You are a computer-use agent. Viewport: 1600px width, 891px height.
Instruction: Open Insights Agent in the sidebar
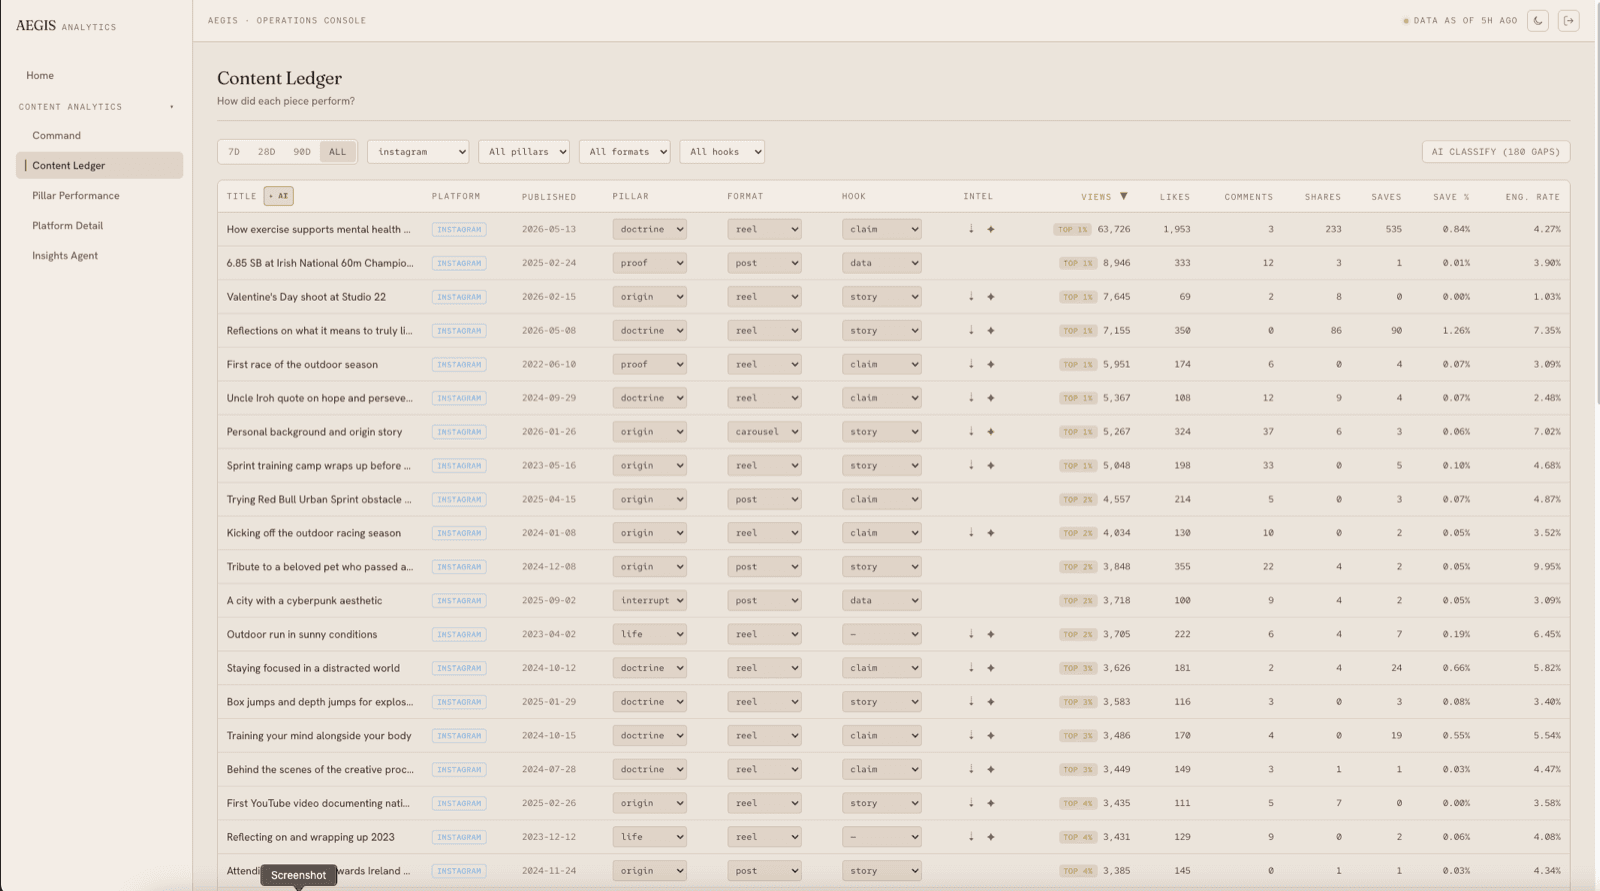[x=65, y=256]
